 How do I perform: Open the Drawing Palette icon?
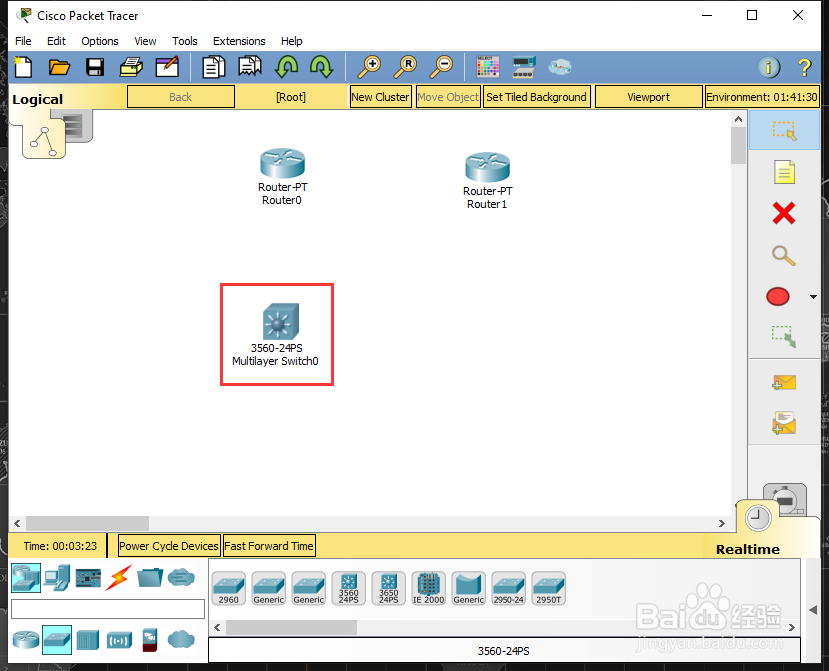[487, 67]
